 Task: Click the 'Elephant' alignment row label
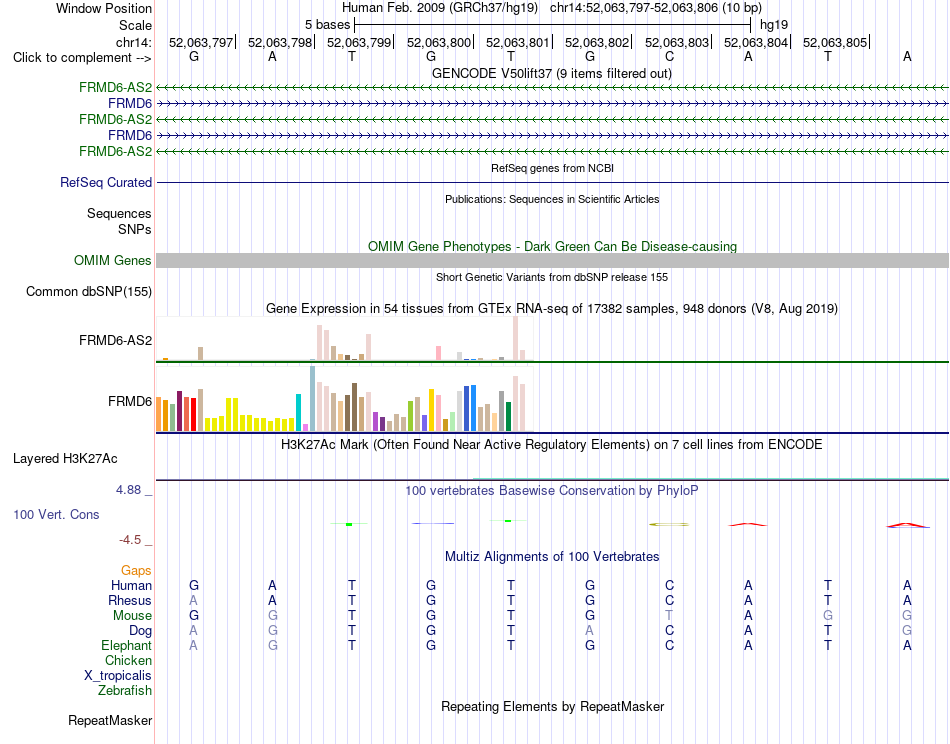(127, 645)
